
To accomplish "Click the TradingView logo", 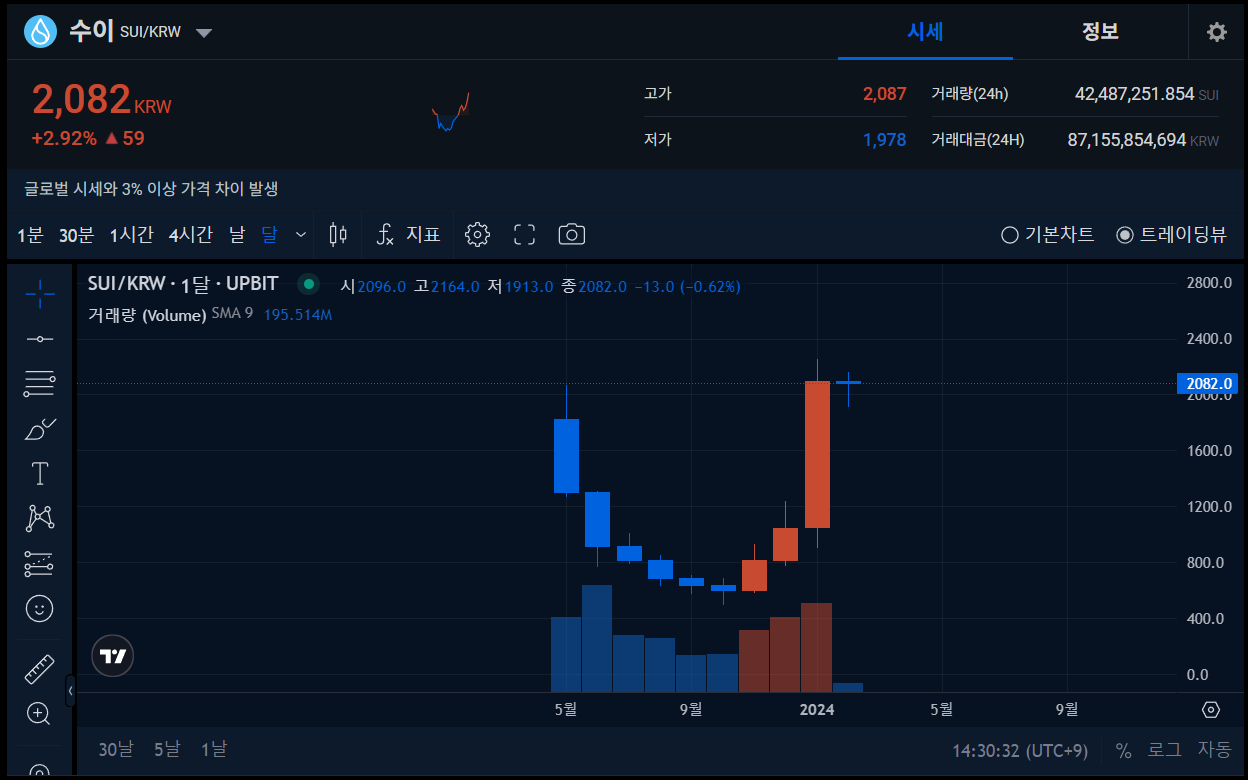I will (x=113, y=656).
